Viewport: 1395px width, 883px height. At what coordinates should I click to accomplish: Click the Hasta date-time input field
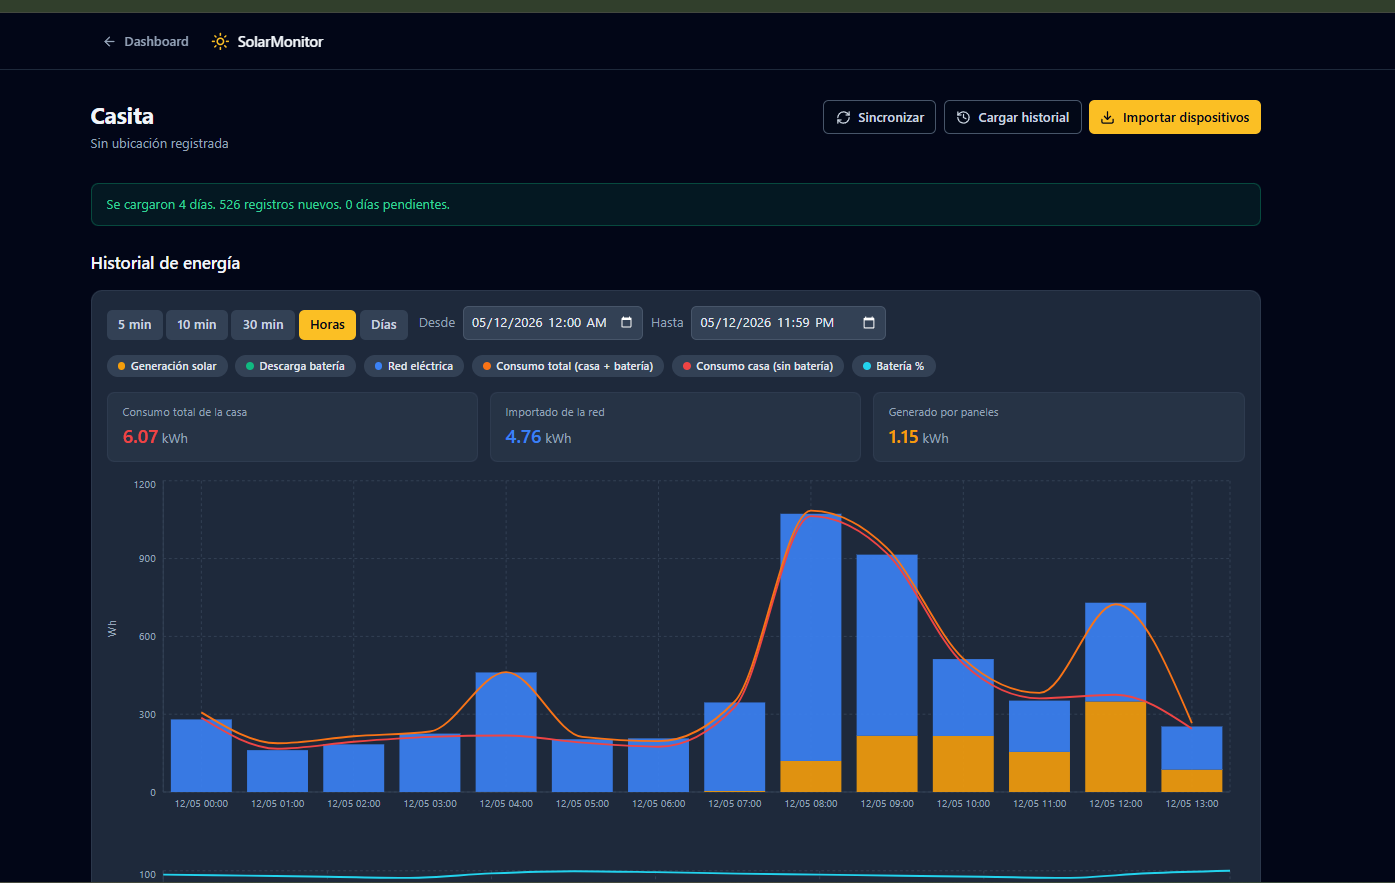coord(788,323)
